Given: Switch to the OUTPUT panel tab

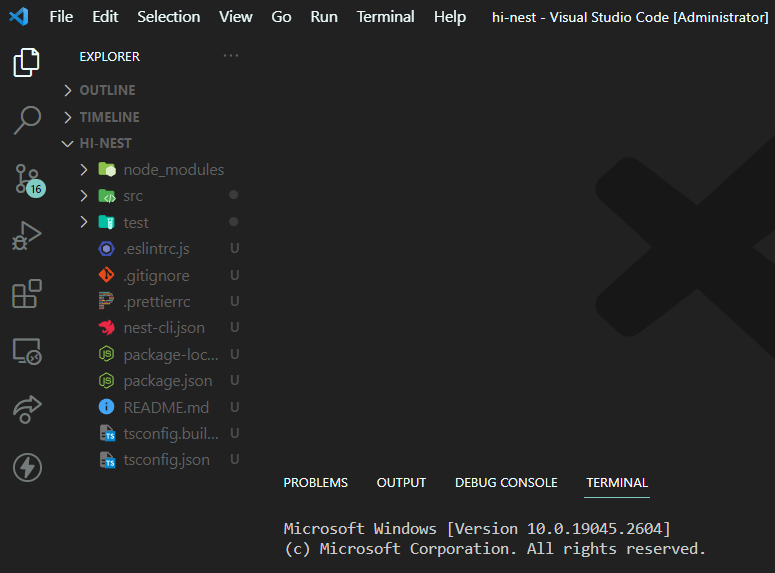Looking at the screenshot, I should pos(401,483).
